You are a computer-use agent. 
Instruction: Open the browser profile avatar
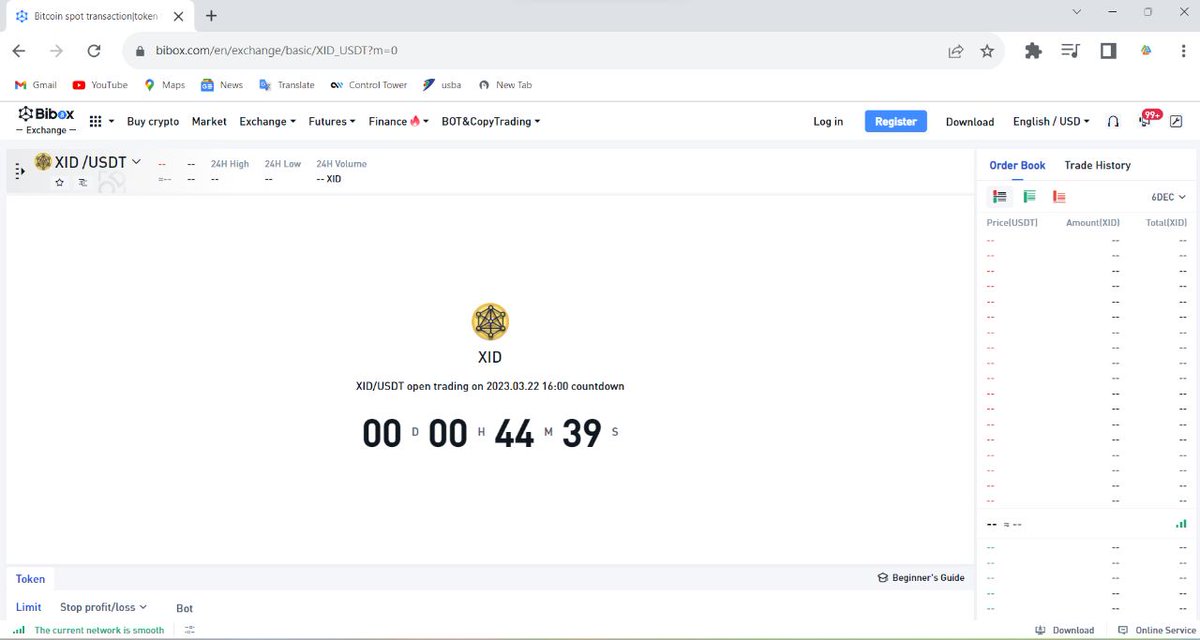(x=1147, y=50)
